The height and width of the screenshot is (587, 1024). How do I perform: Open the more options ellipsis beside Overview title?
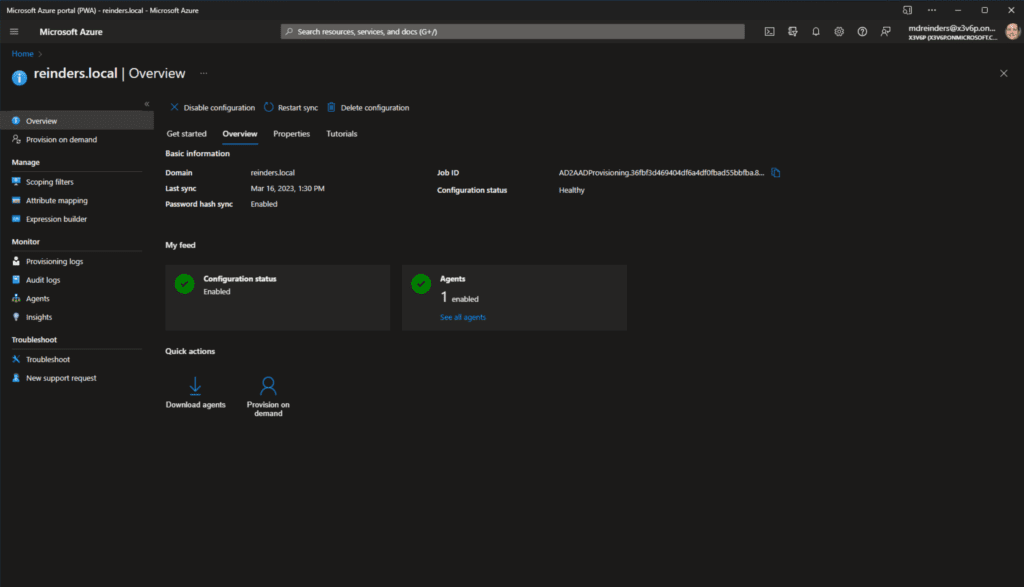click(x=204, y=73)
